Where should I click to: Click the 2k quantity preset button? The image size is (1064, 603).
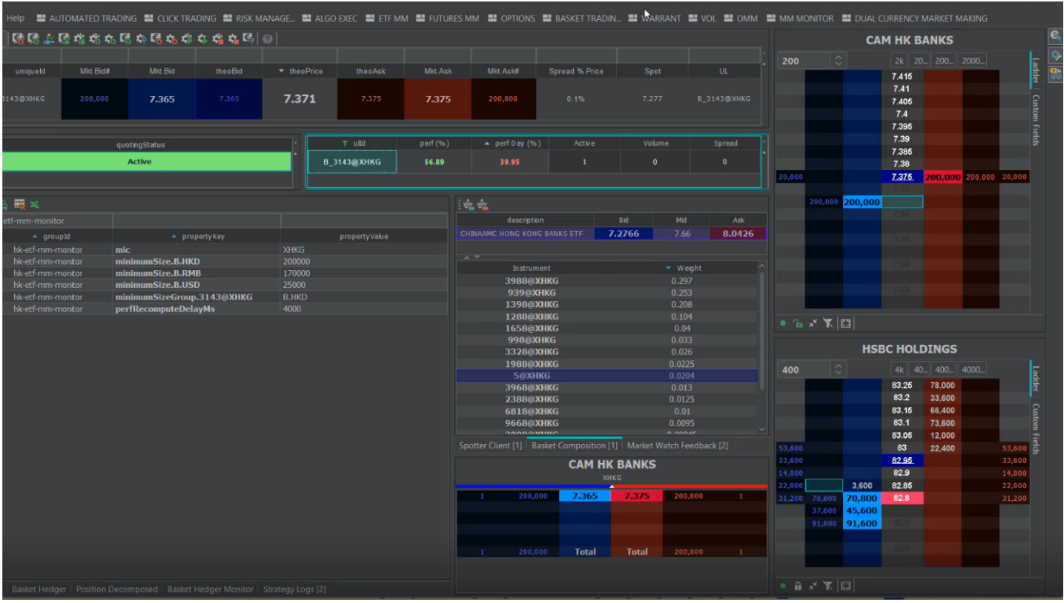click(x=899, y=61)
